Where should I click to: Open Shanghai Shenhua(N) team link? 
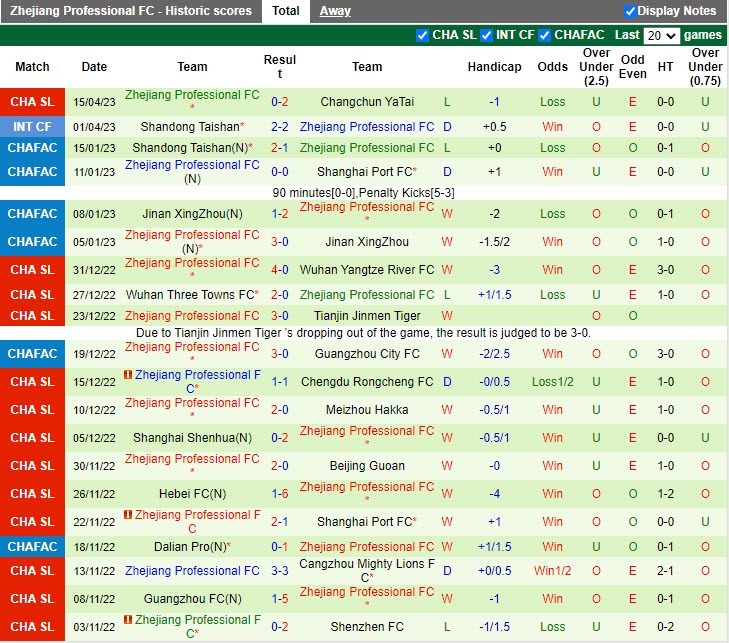[192, 438]
